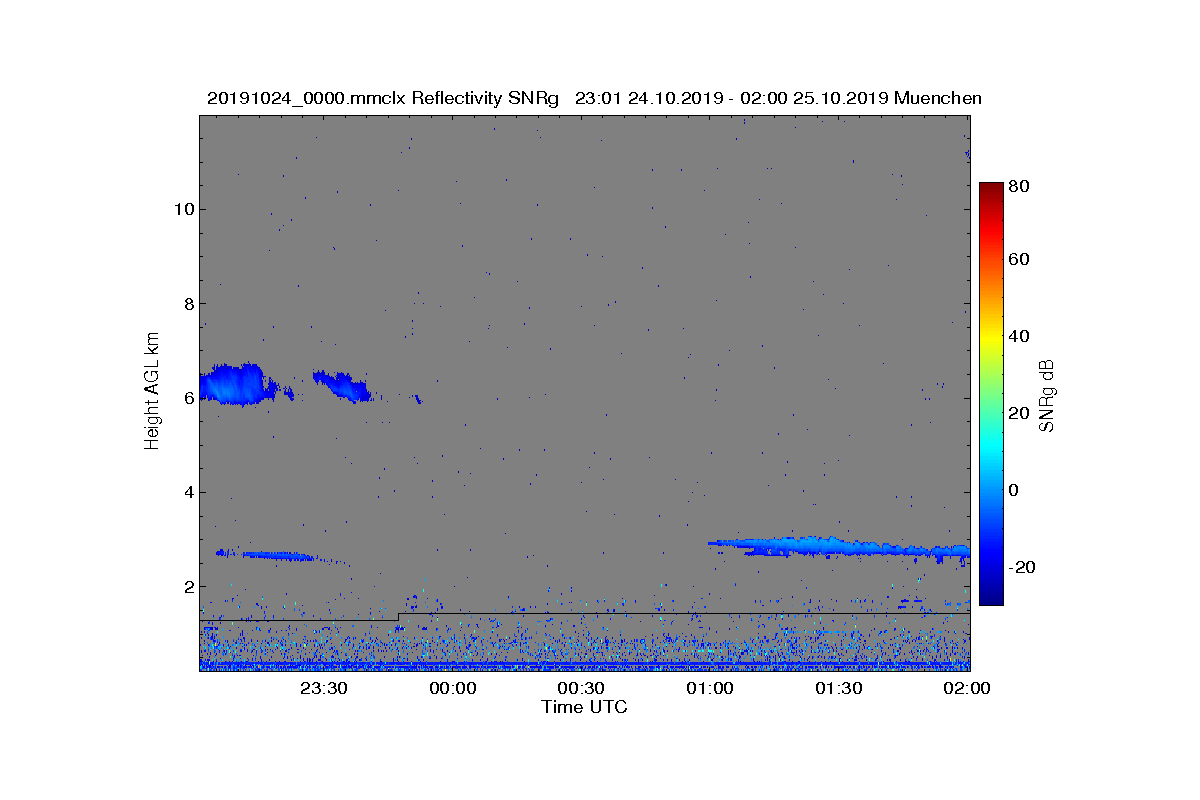
Task: Click the height tick label 4
Action: coord(187,492)
